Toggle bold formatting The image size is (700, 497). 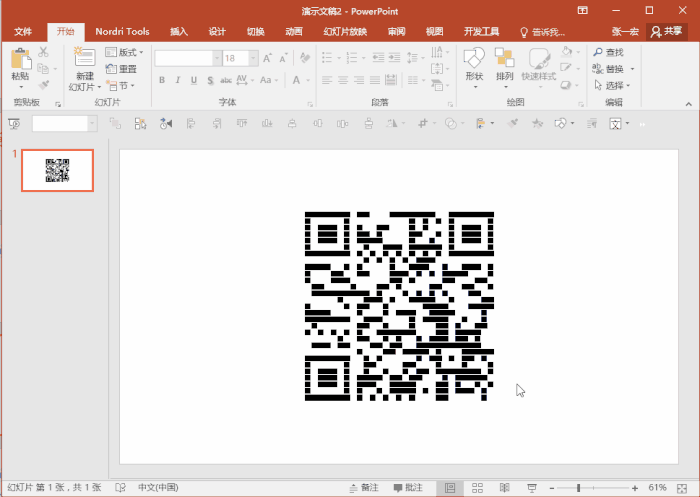point(162,80)
